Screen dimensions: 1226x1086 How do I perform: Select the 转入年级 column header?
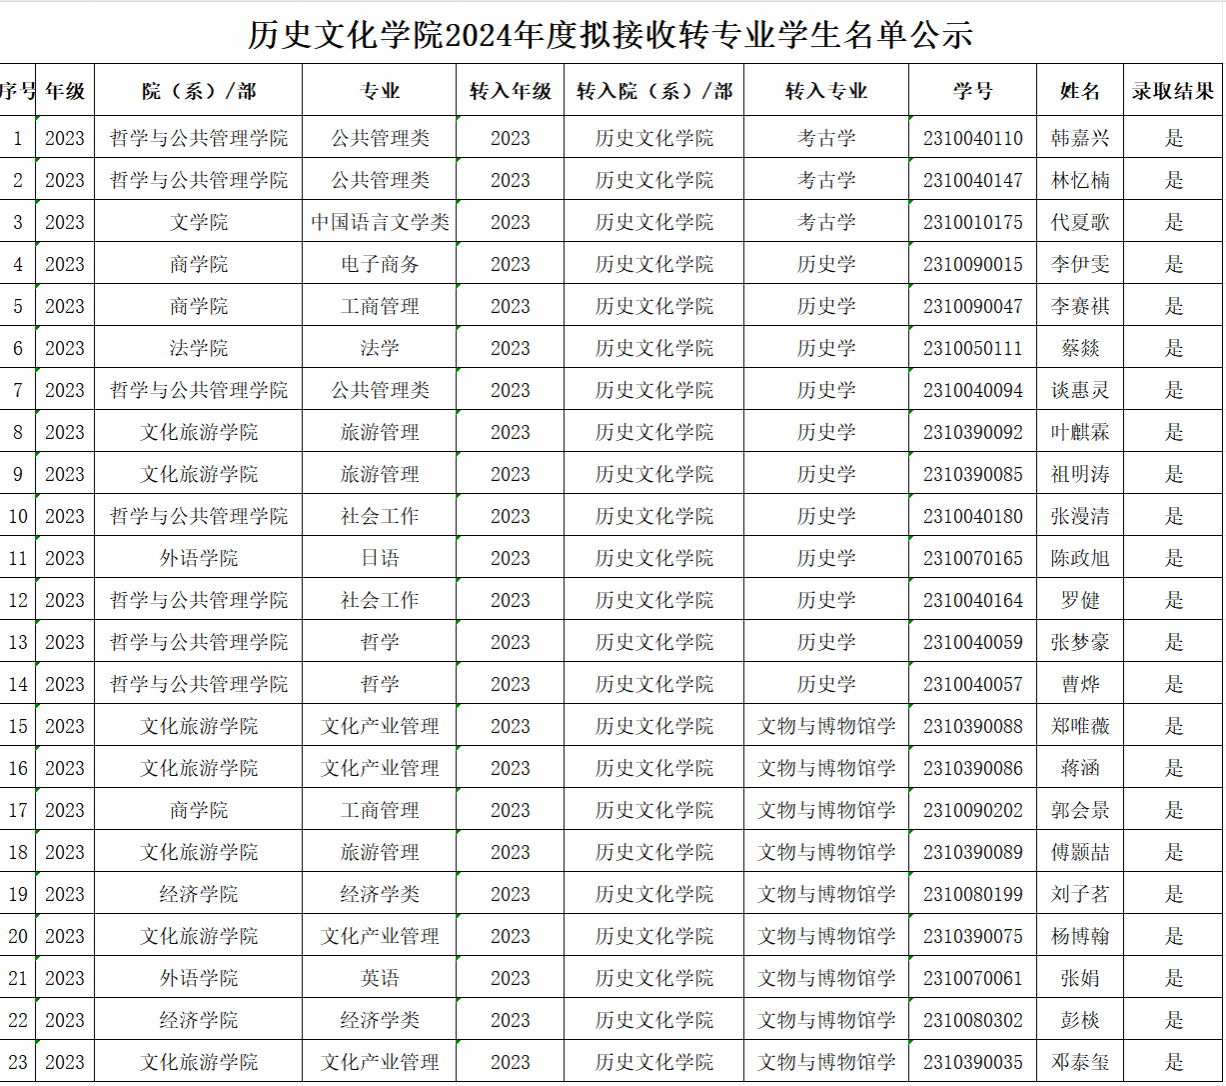(510, 91)
